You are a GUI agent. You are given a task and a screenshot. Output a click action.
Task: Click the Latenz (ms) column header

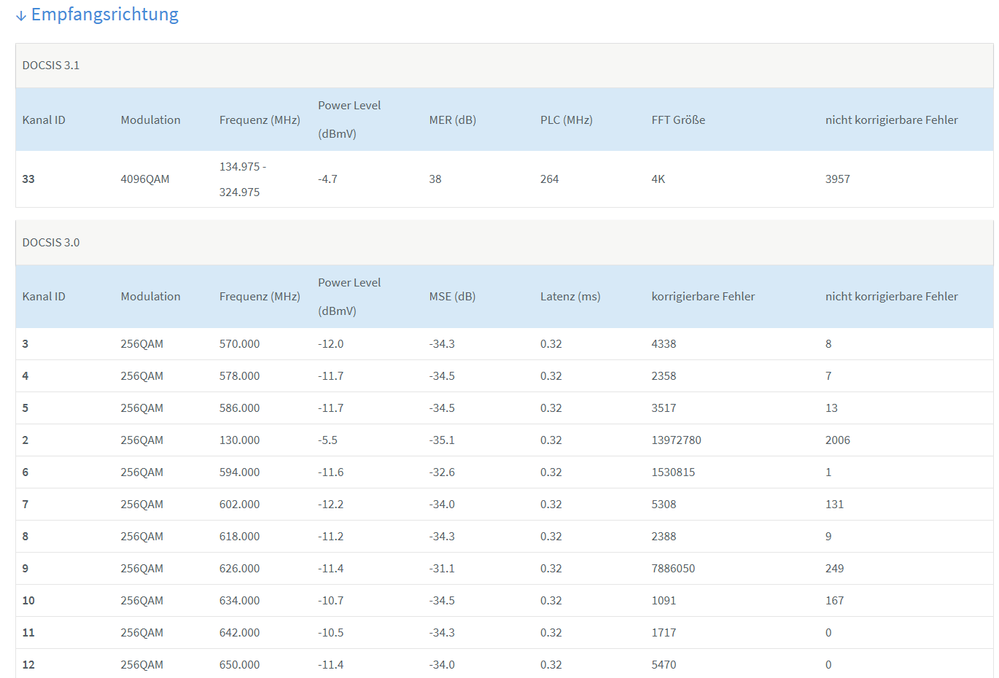[570, 296]
